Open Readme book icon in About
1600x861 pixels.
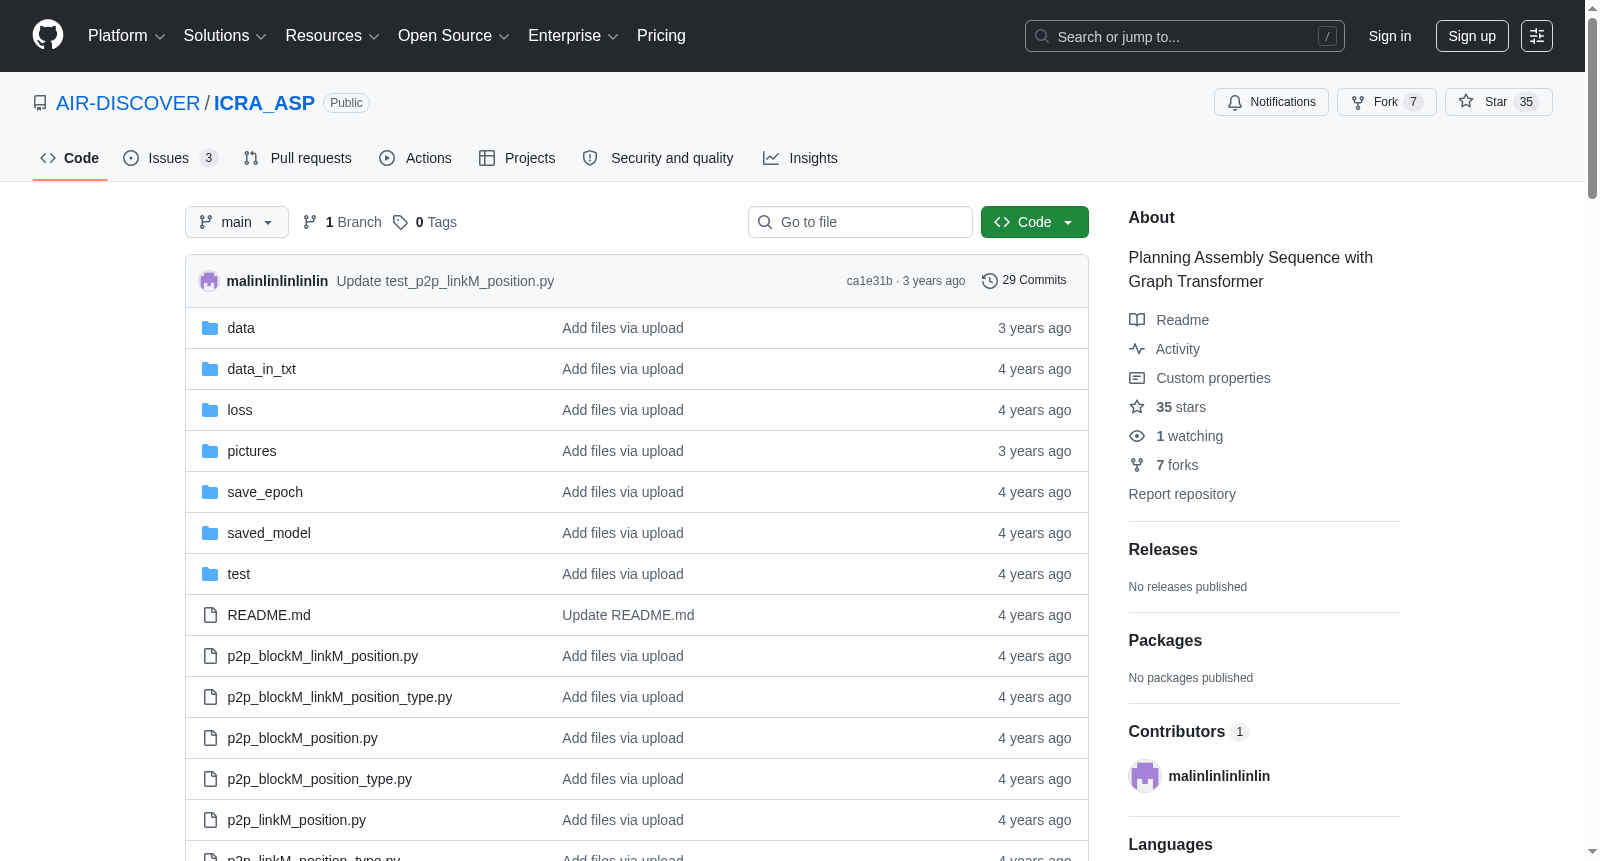point(1137,320)
